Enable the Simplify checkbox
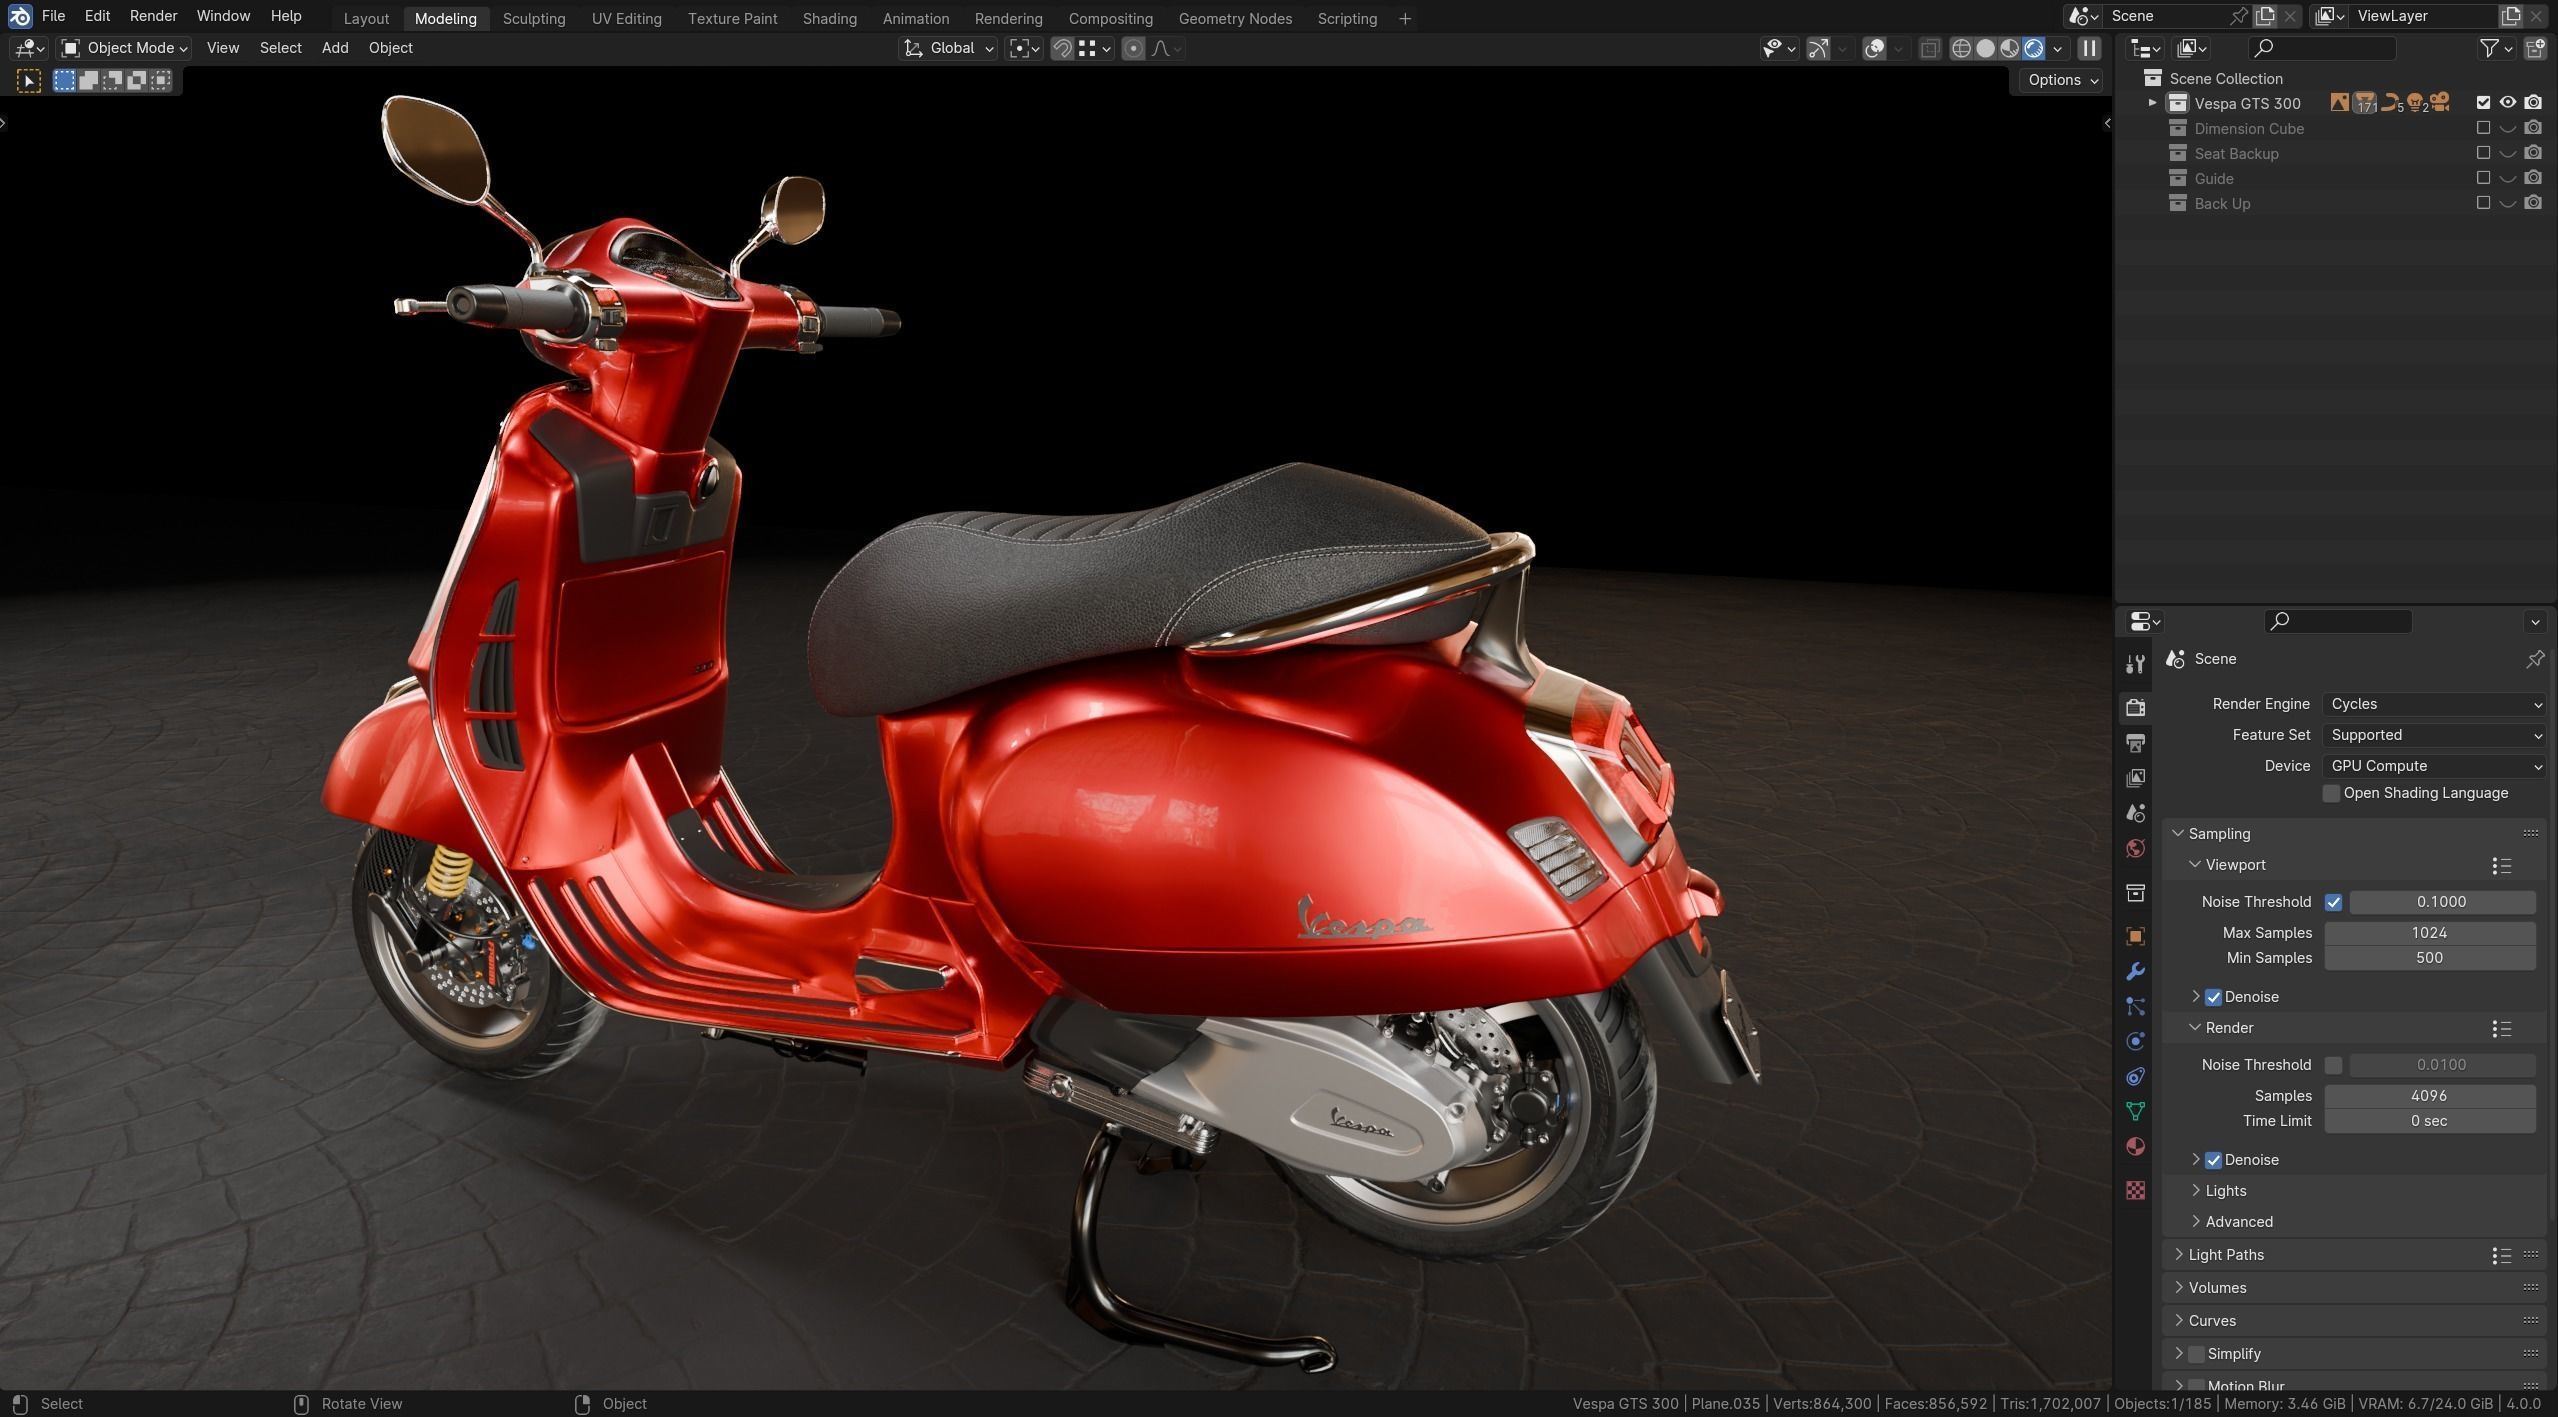 click(2196, 1355)
